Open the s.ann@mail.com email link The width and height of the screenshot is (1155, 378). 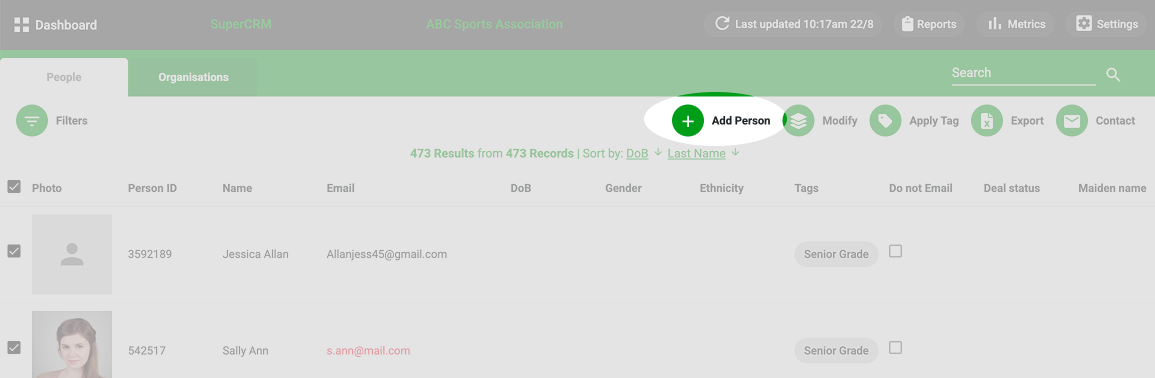pos(368,351)
